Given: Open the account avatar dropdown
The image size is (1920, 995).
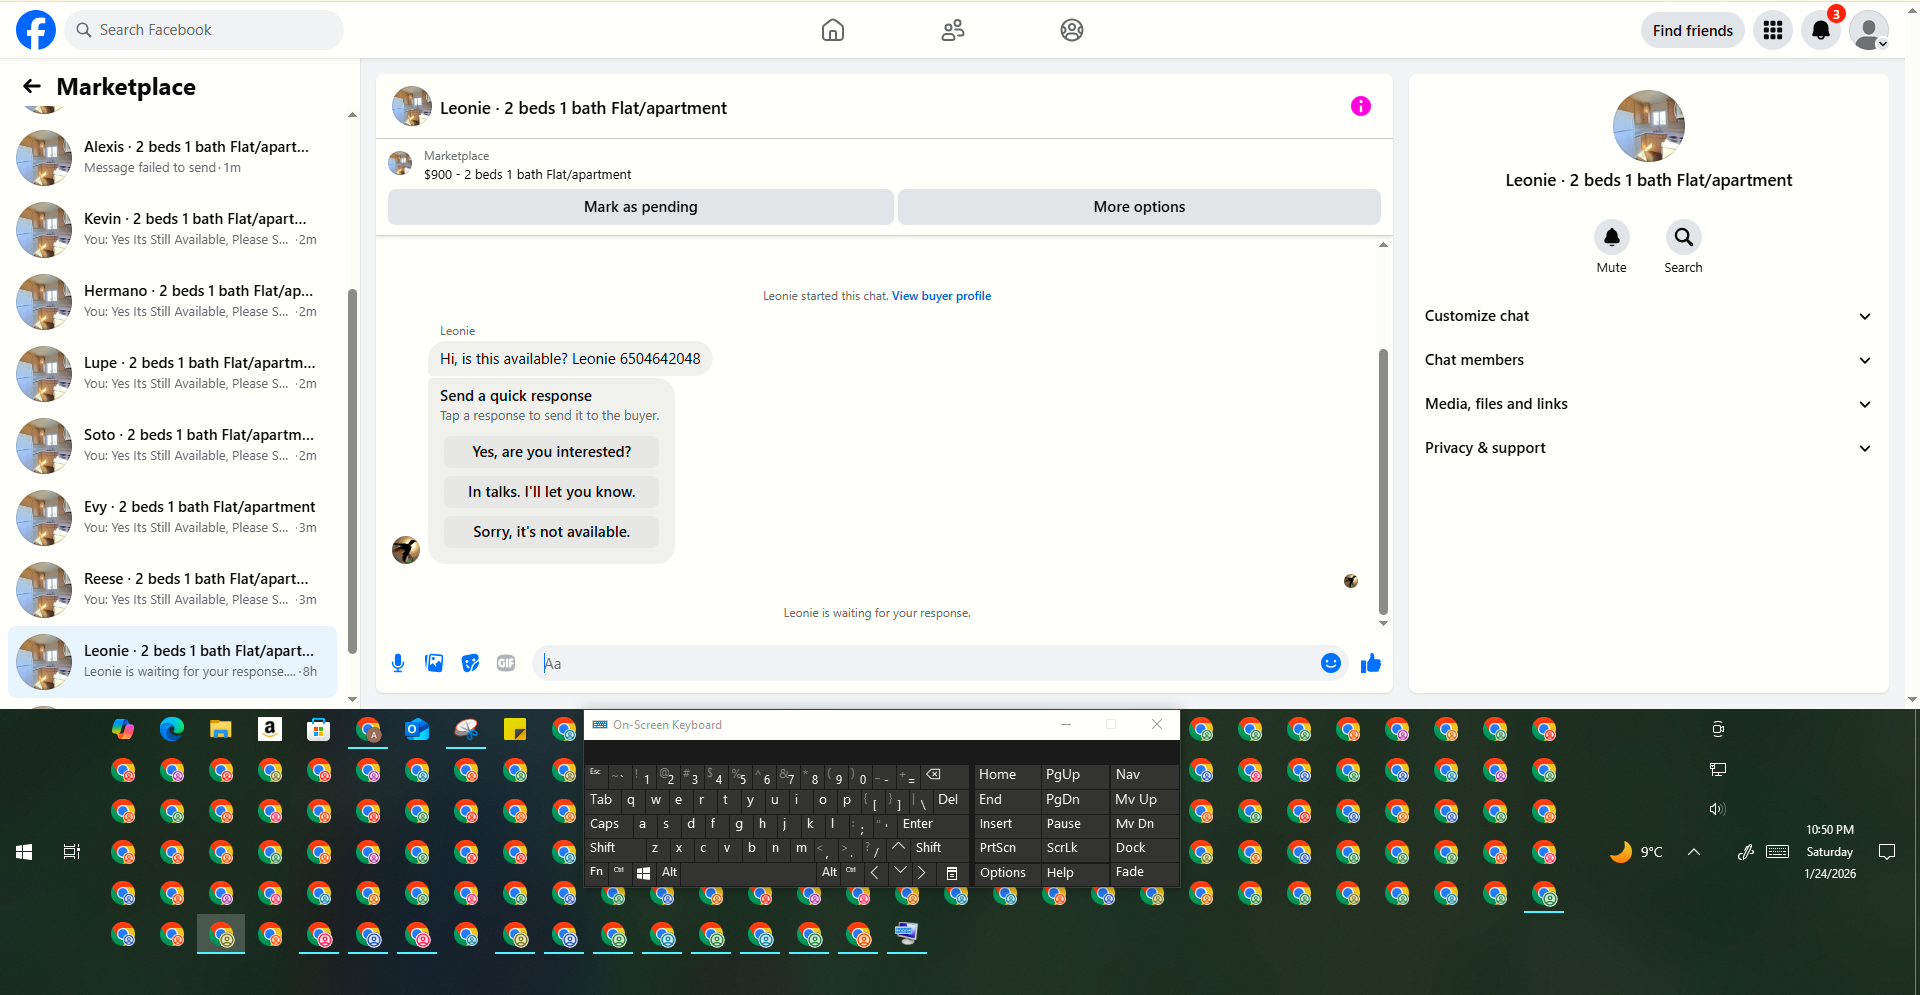Looking at the screenshot, I should click(1869, 30).
